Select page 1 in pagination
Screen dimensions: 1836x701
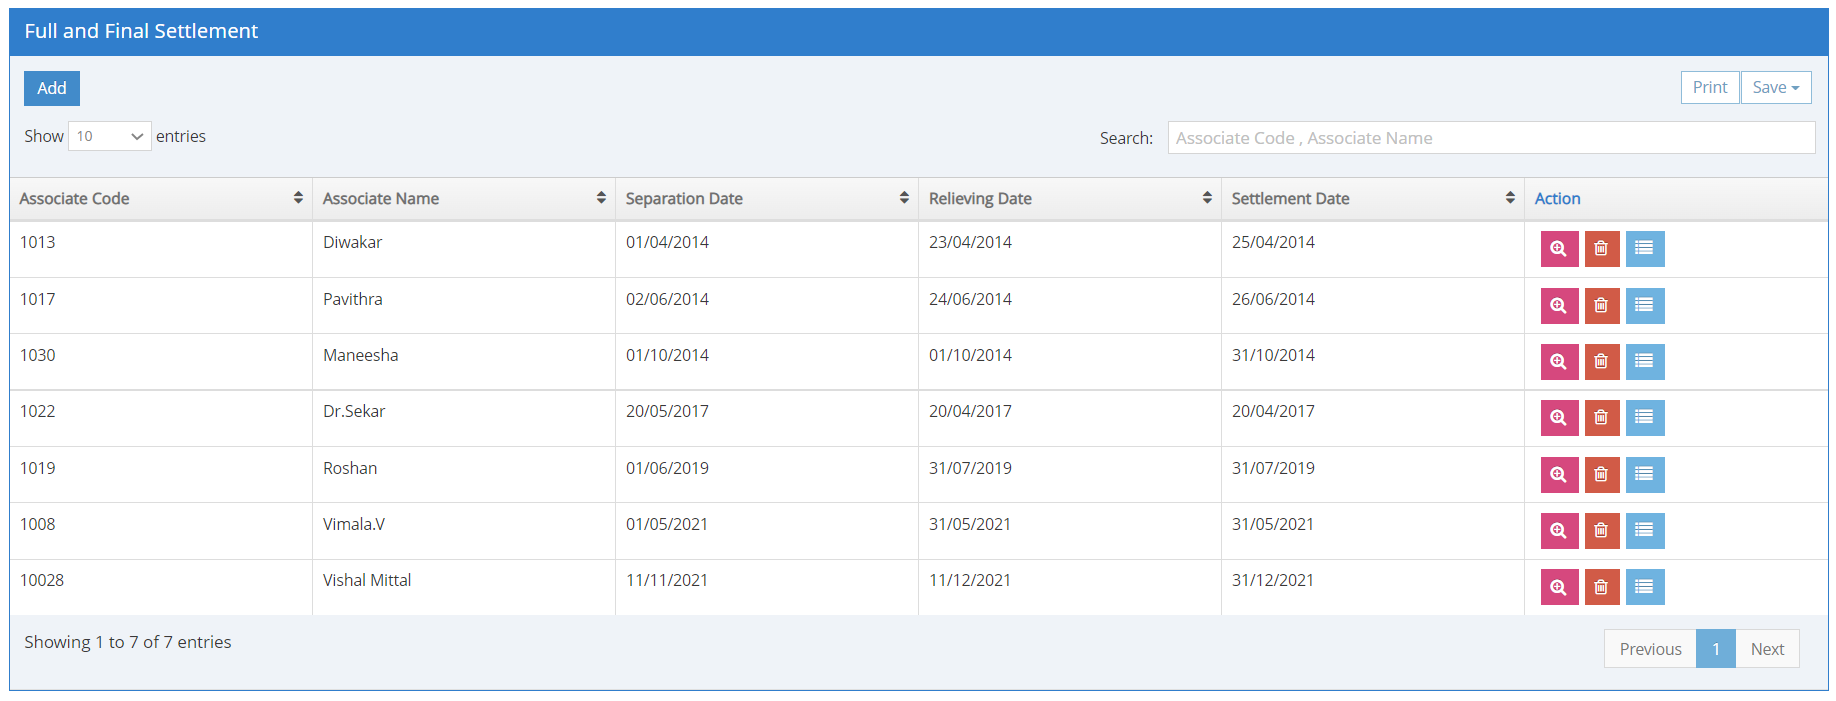click(1715, 649)
